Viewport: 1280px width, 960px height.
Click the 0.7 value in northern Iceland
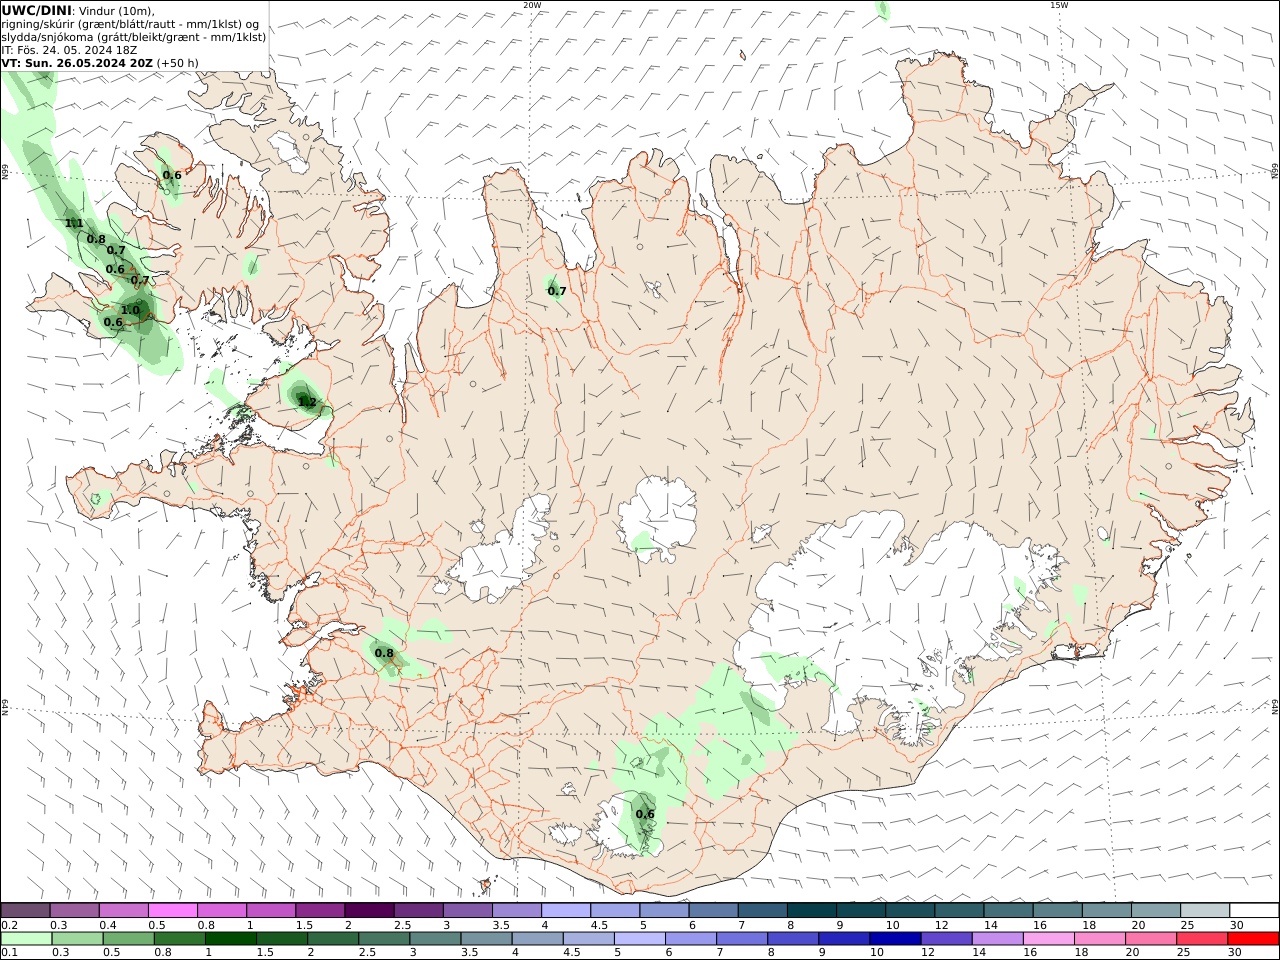point(557,291)
